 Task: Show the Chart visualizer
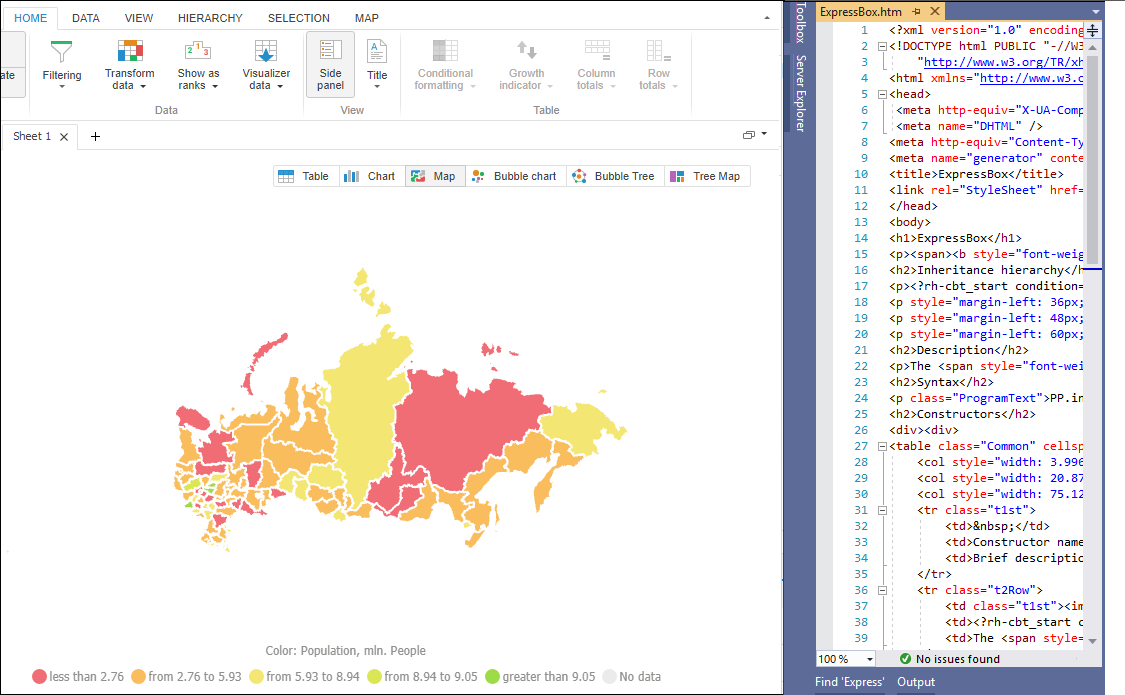pyautogui.click(x=369, y=176)
